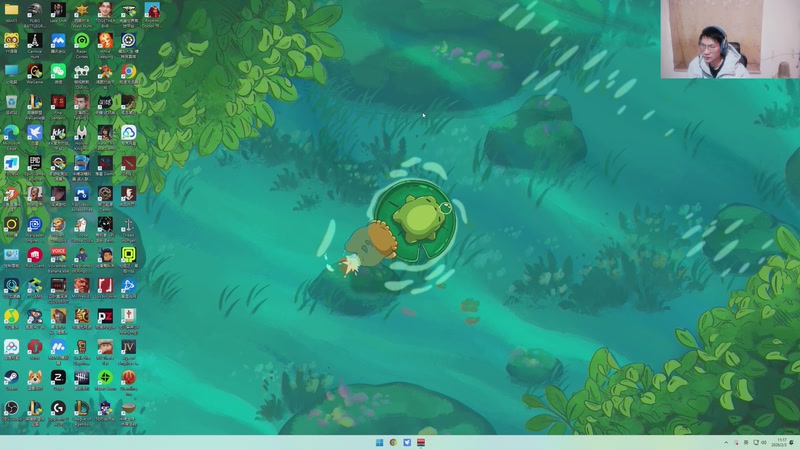Launch Microsoft Edge desktop shortcut
This screenshot has height=450, width=800.
[x=11, y=132]
